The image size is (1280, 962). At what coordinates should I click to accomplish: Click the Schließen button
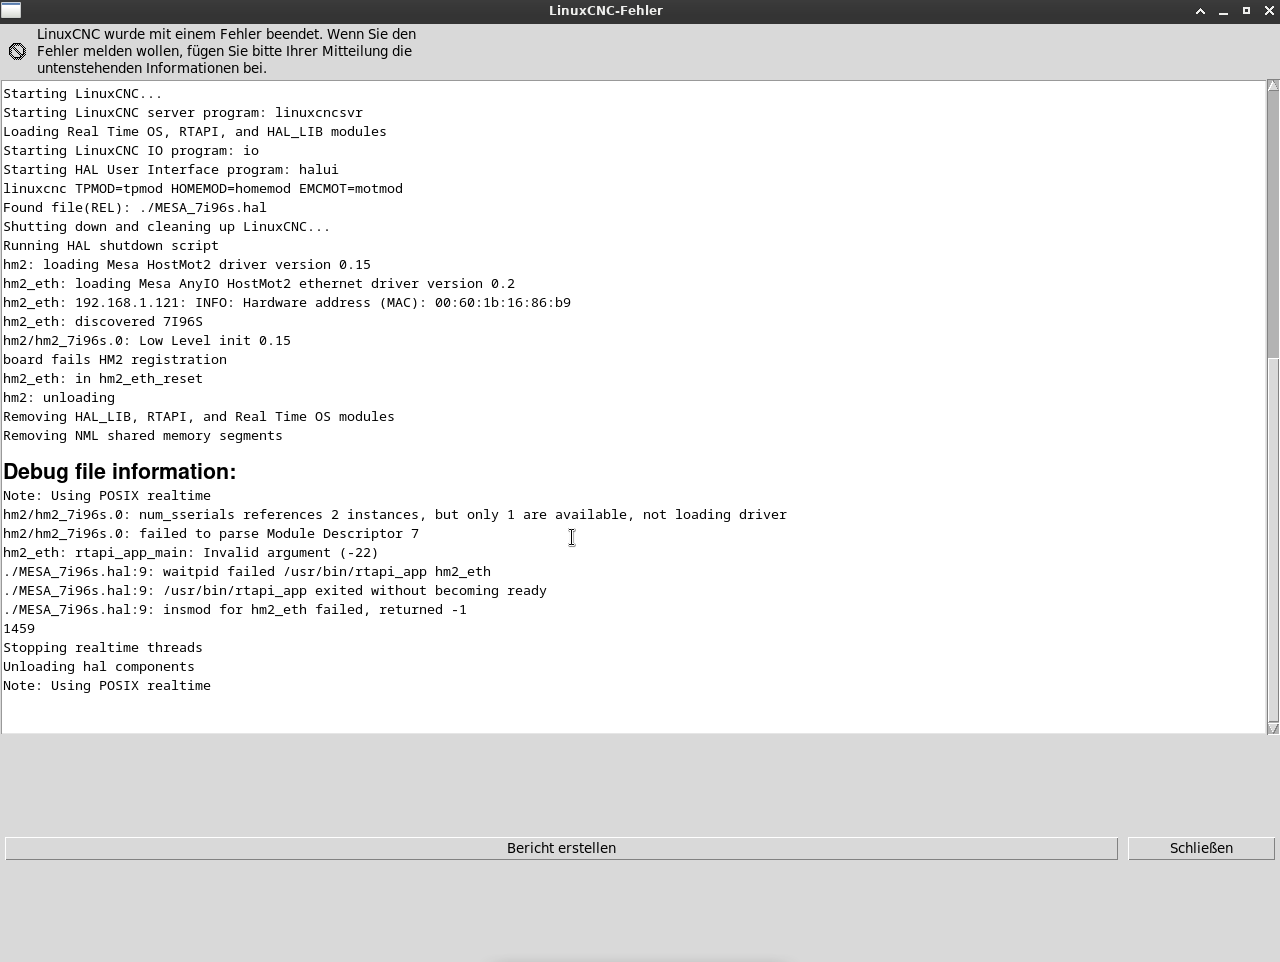[1201, 848]
